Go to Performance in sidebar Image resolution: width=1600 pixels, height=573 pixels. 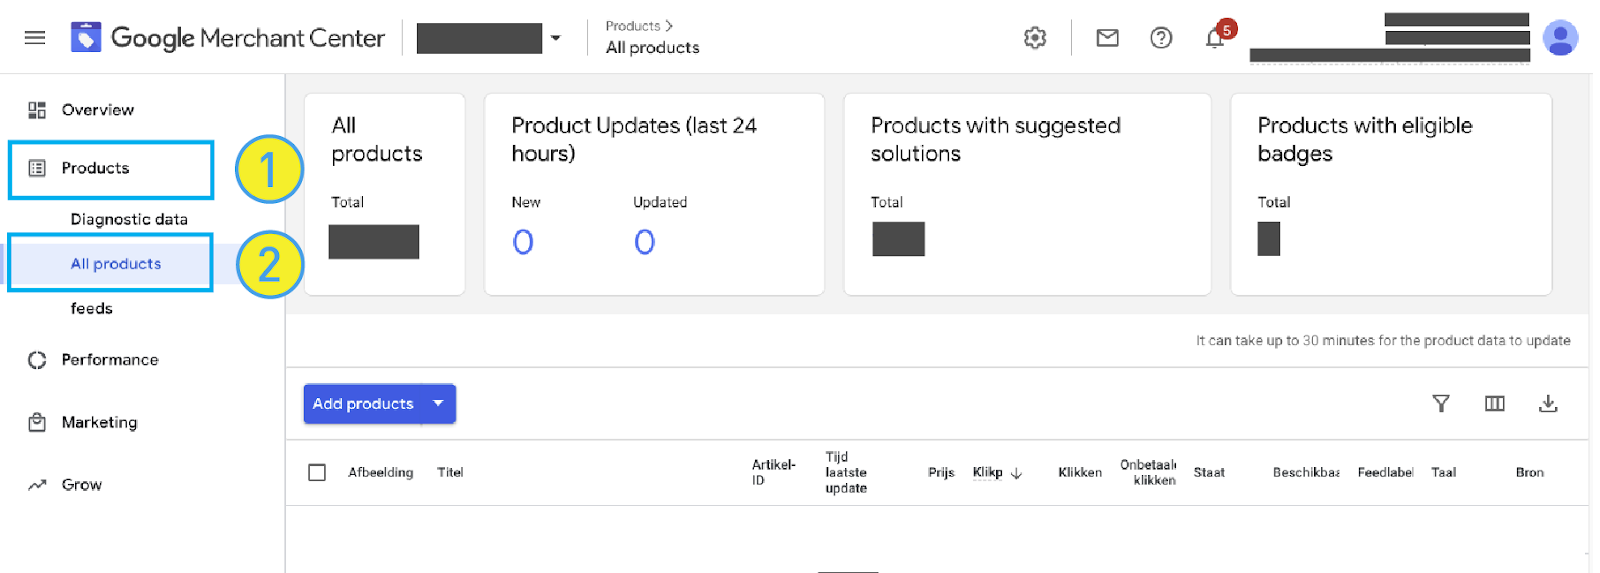(110, 360)
